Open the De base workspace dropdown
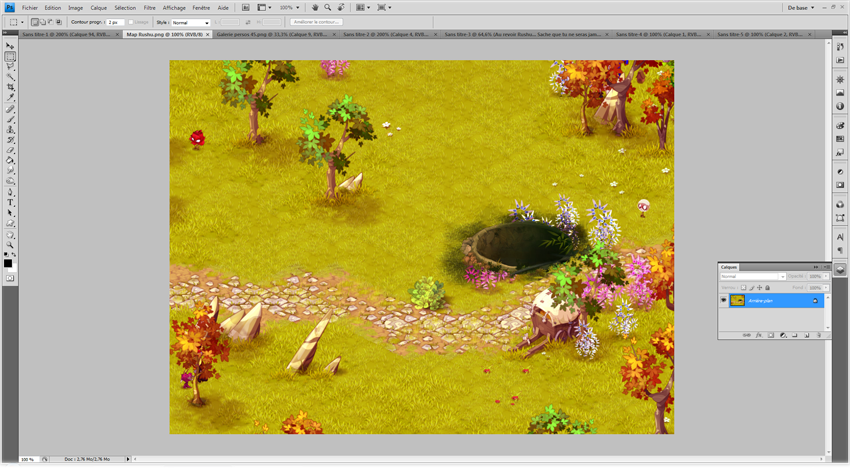This screenshot has width=850, height=468. [801, 8]
